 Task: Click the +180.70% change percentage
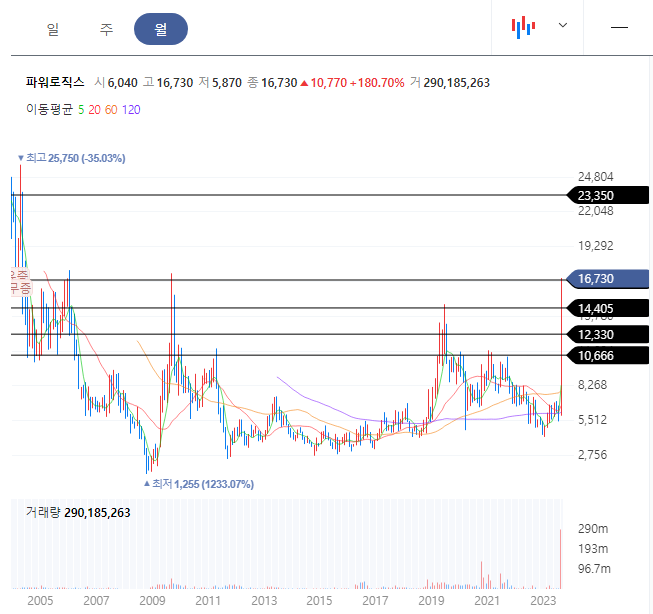pos(377,82)
